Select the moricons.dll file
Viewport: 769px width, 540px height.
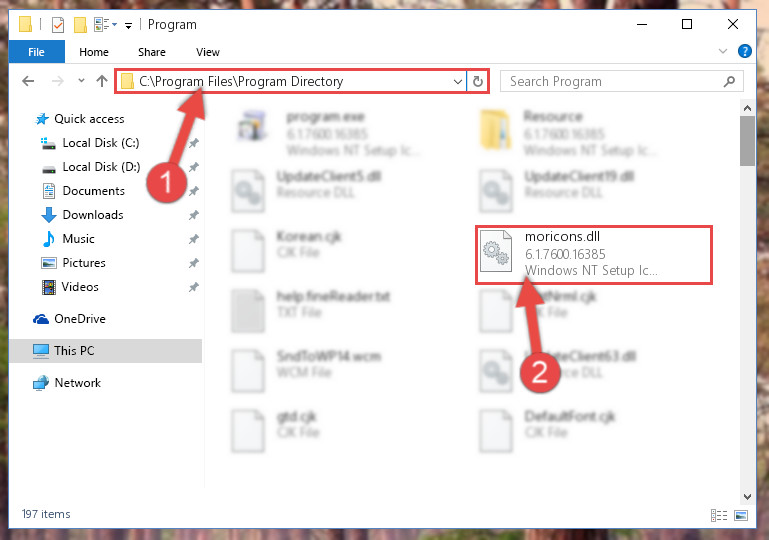click(x=593, y=255)
